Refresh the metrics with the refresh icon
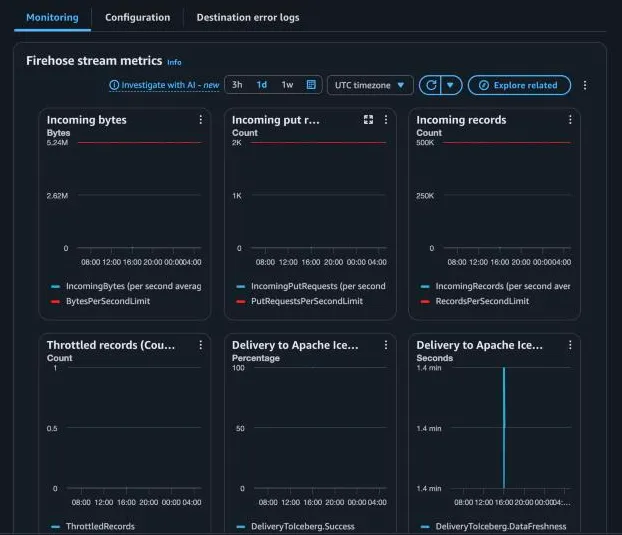This screenshot has width=622, height=535. (431, 85)
